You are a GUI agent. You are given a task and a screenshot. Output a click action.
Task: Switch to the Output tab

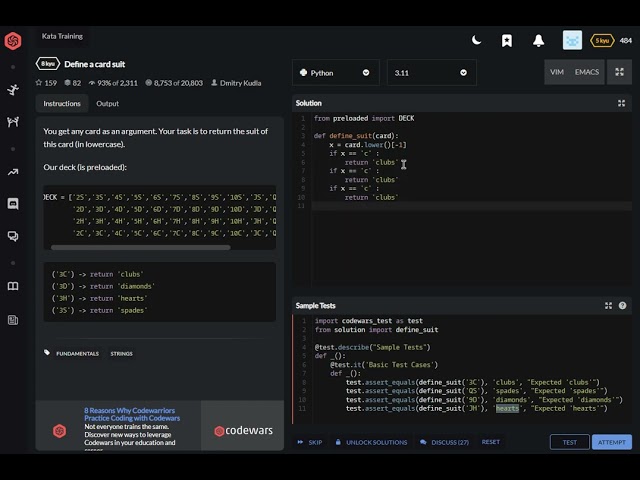107,104
